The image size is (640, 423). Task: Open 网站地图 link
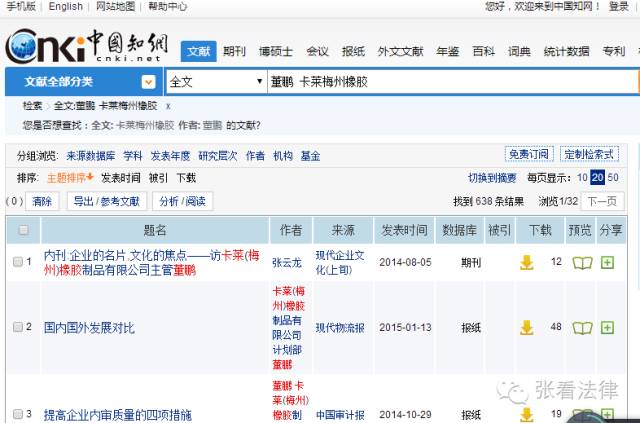click(116, 7)
